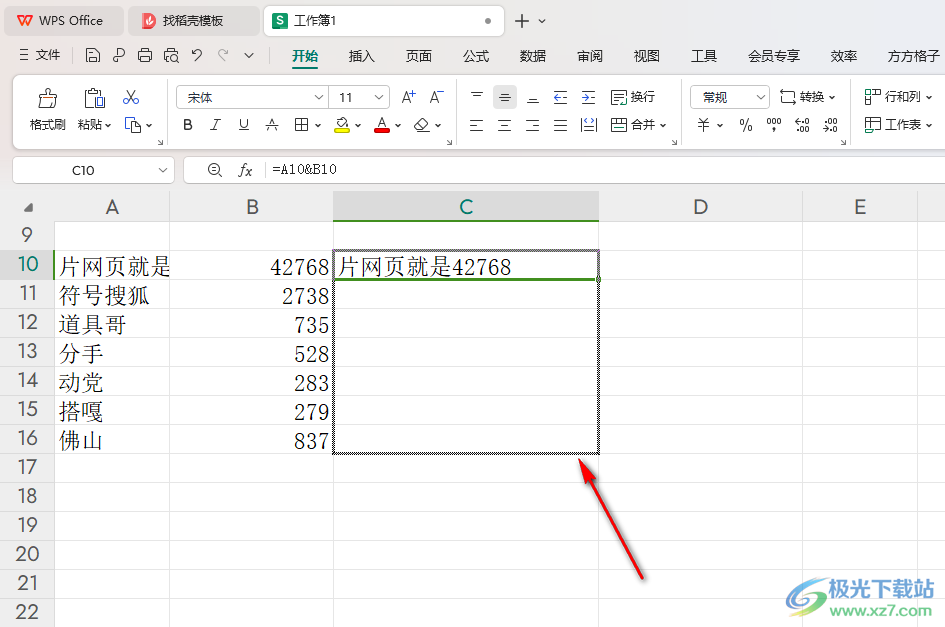
Task: Open the Review (审阅) tab
Action: point(589,56)
